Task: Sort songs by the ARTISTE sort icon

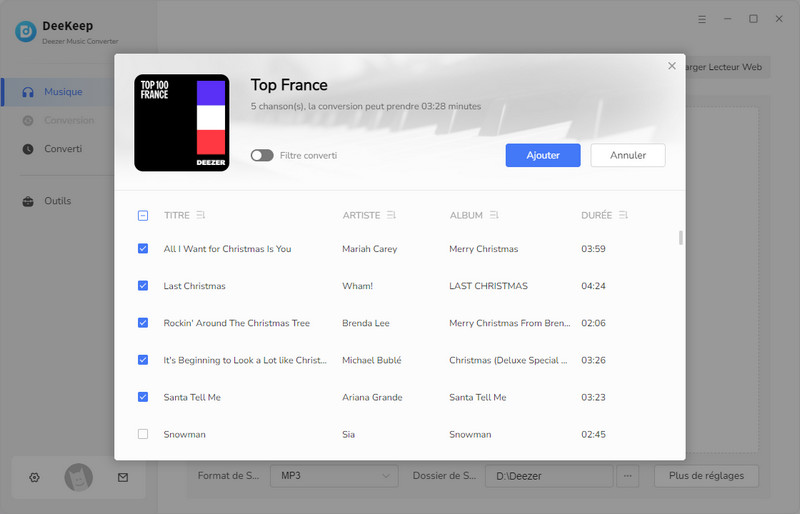Action: [391, 215]
